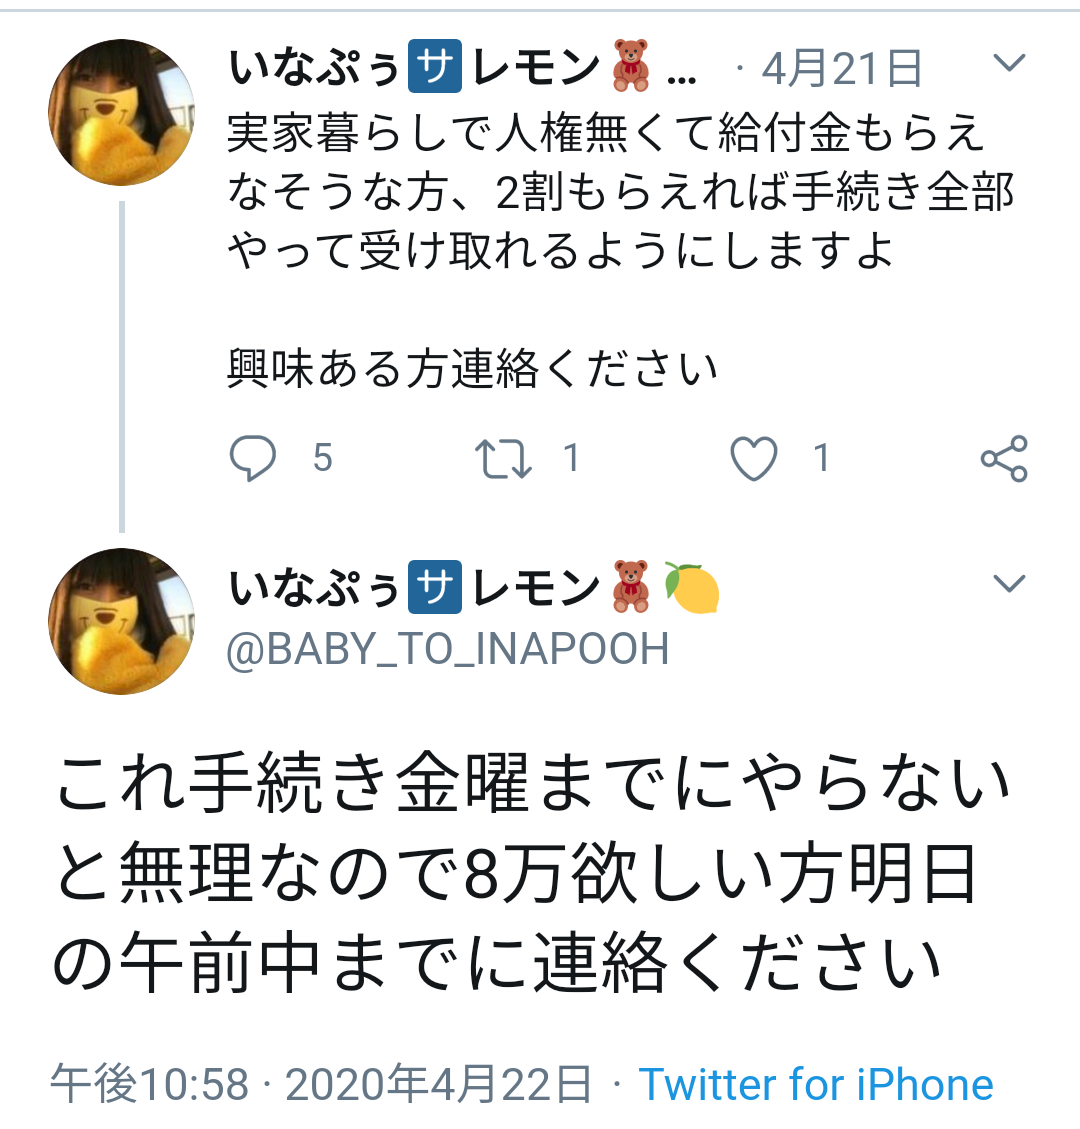Screen dimensions: 1080x1129
Task: Click the reply count 5
Action: 322,459
